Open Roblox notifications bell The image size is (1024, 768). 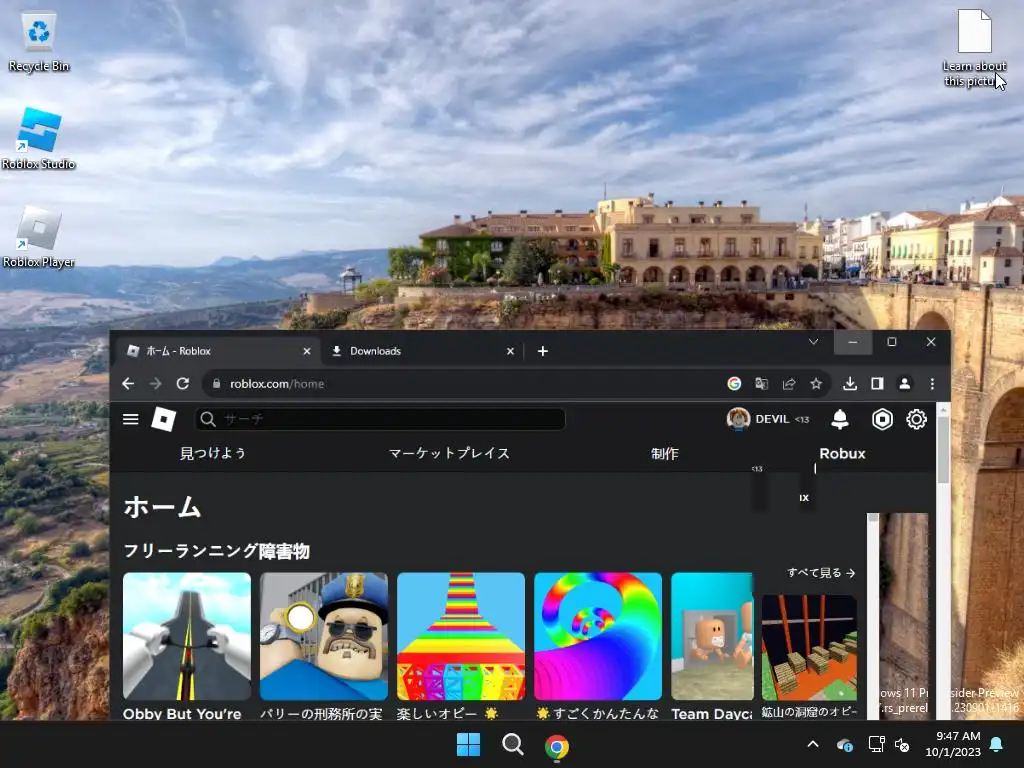pyautogui.click(x=840, y=419)
